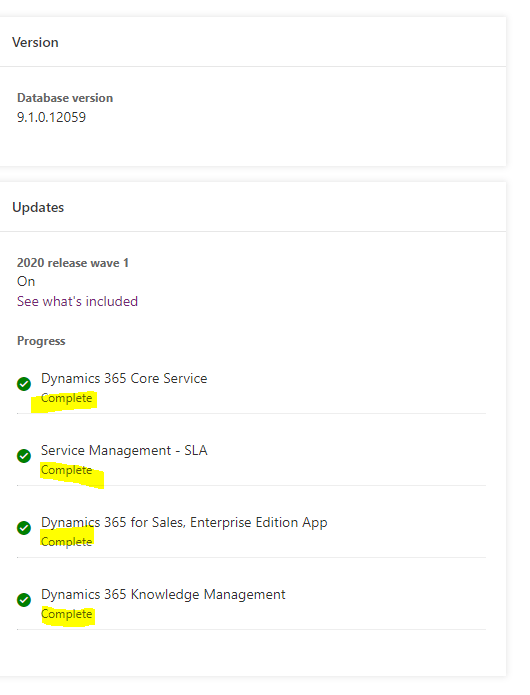Image resolution: width=530 pixels, height=695 pixels.
Task: Select Dynamics 365 for Sales, Enterprise Edition App title
Action: pyautogui.click(x=184, y=523)
